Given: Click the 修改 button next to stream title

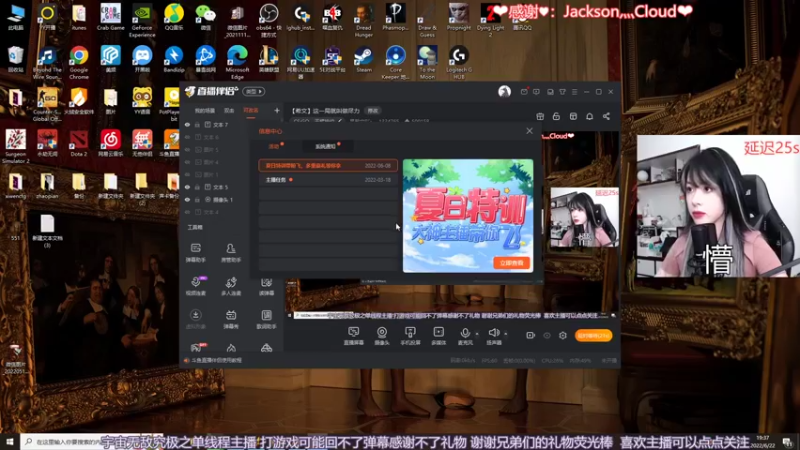Looking at the screenshot, I should click(373, 111).
